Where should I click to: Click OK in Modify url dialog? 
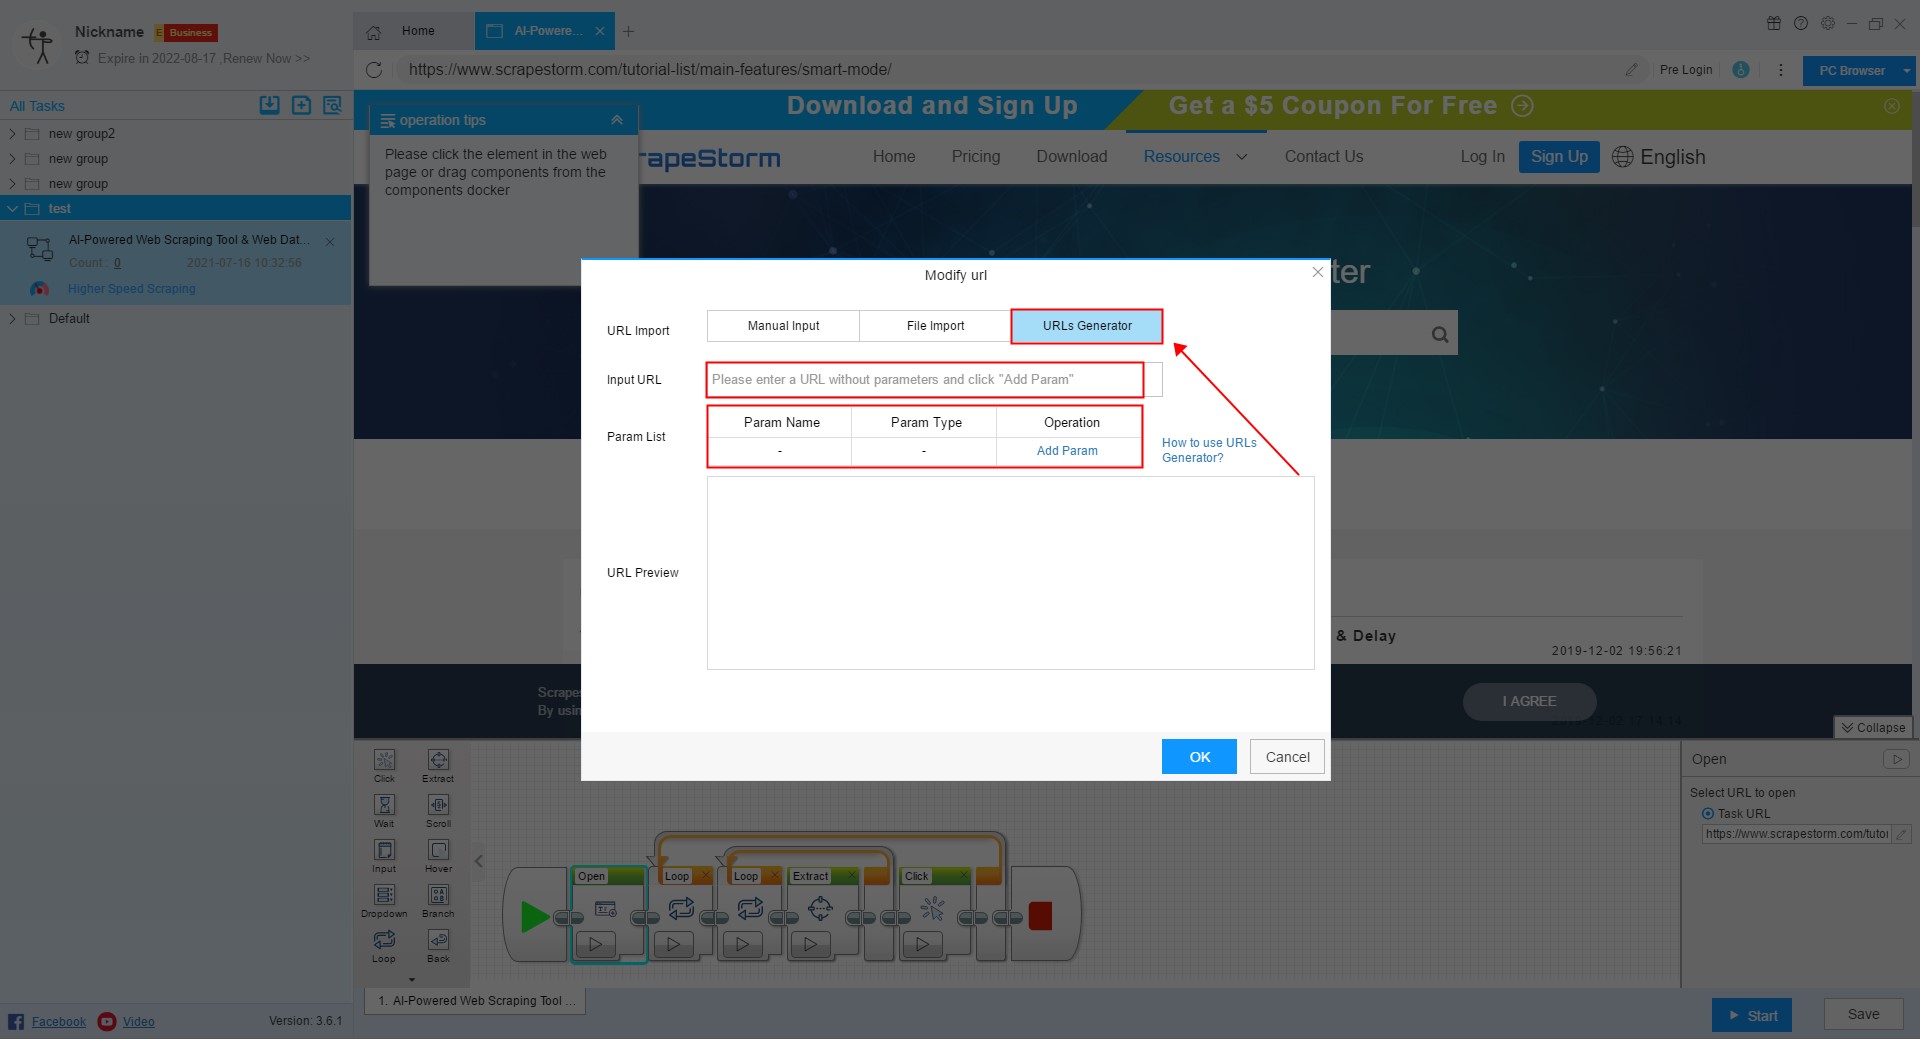point(1199,757)
